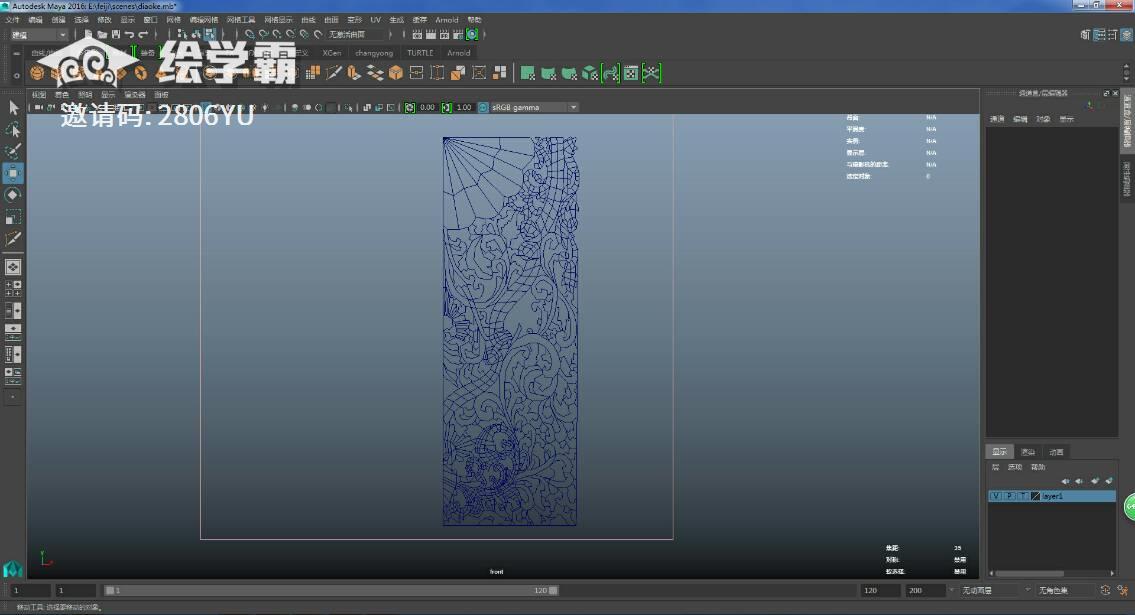This screenshot has width=1135, height=615.
Task: Pick the Paint selection brush tool
Action: click(x=13, y=152)
